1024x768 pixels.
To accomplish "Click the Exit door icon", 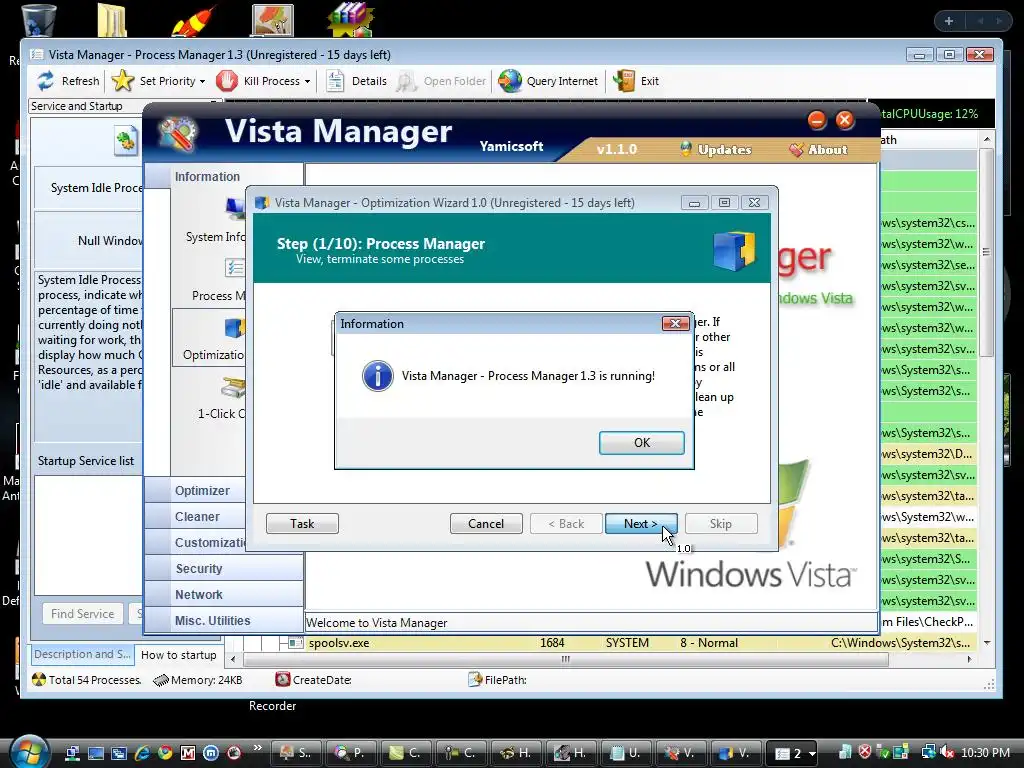I will click(624, 81).
